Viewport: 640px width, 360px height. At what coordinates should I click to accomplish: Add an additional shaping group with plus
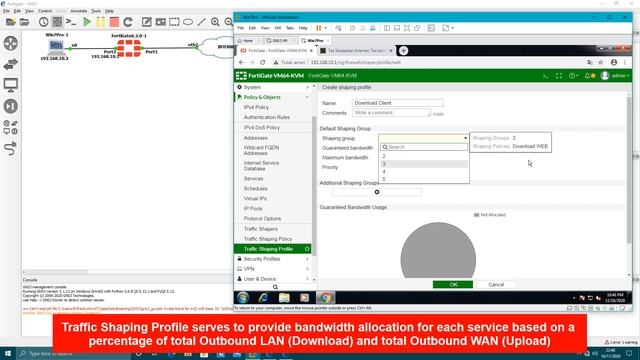pos(377,192)
